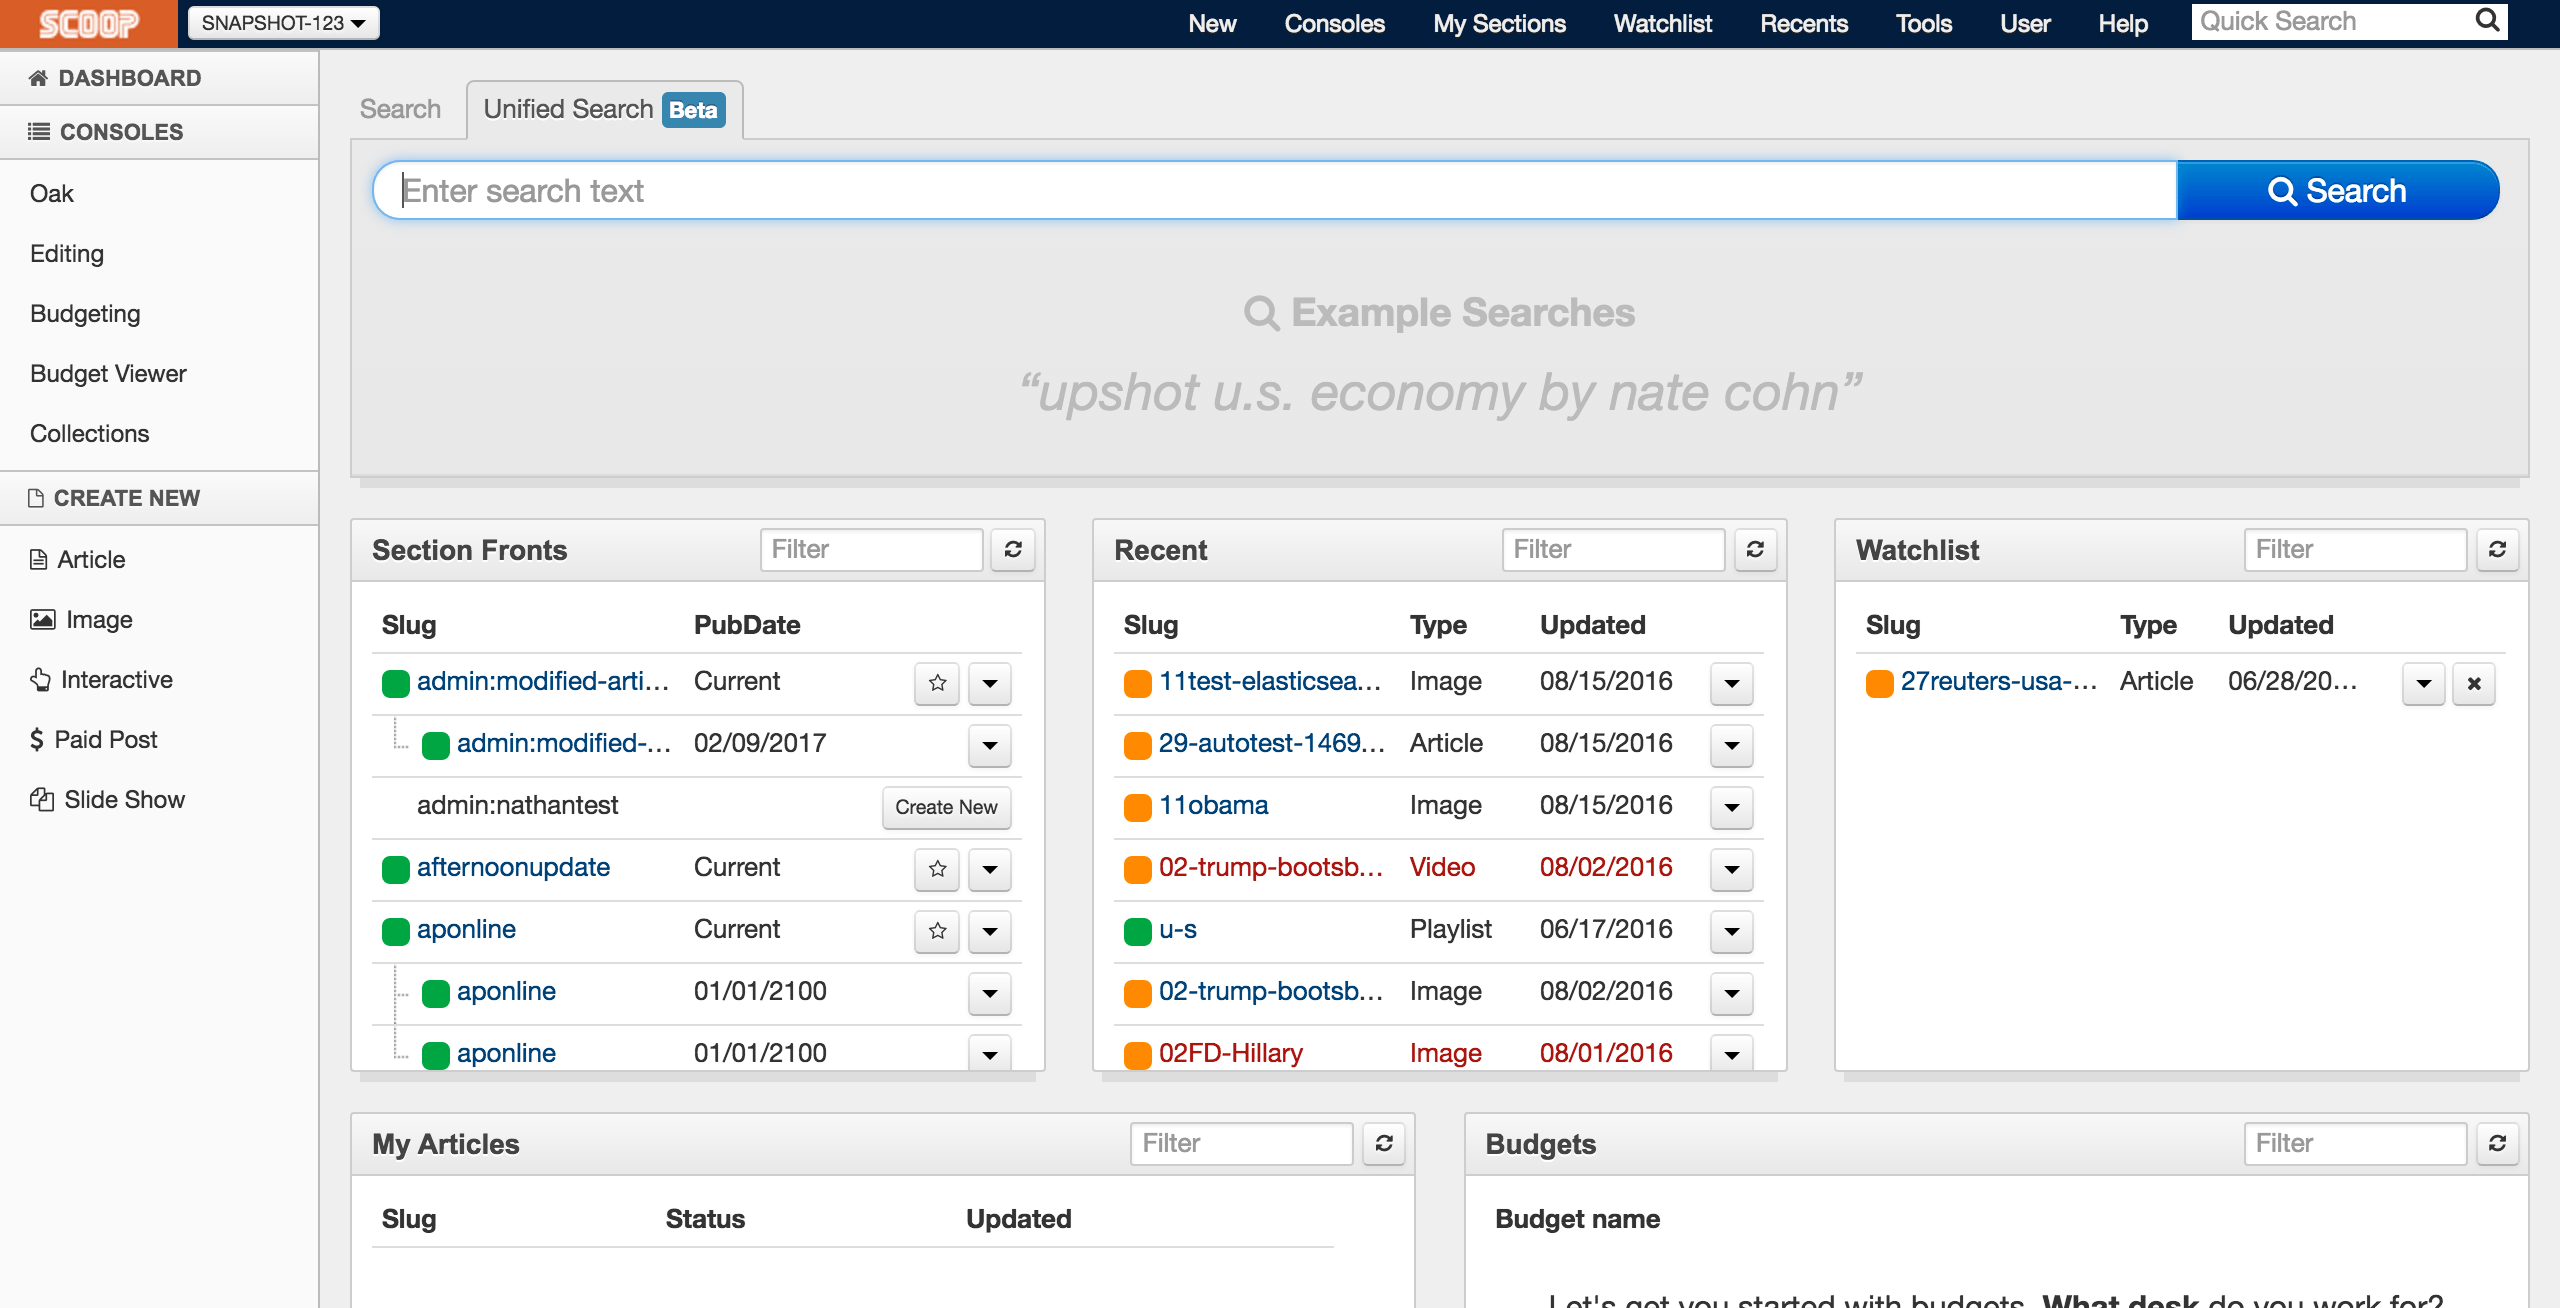Viewport: 2560px width, 1308px height.
Task: Open the SNAPSHOT-123 environment dropdown
Action: click(284, 23)
